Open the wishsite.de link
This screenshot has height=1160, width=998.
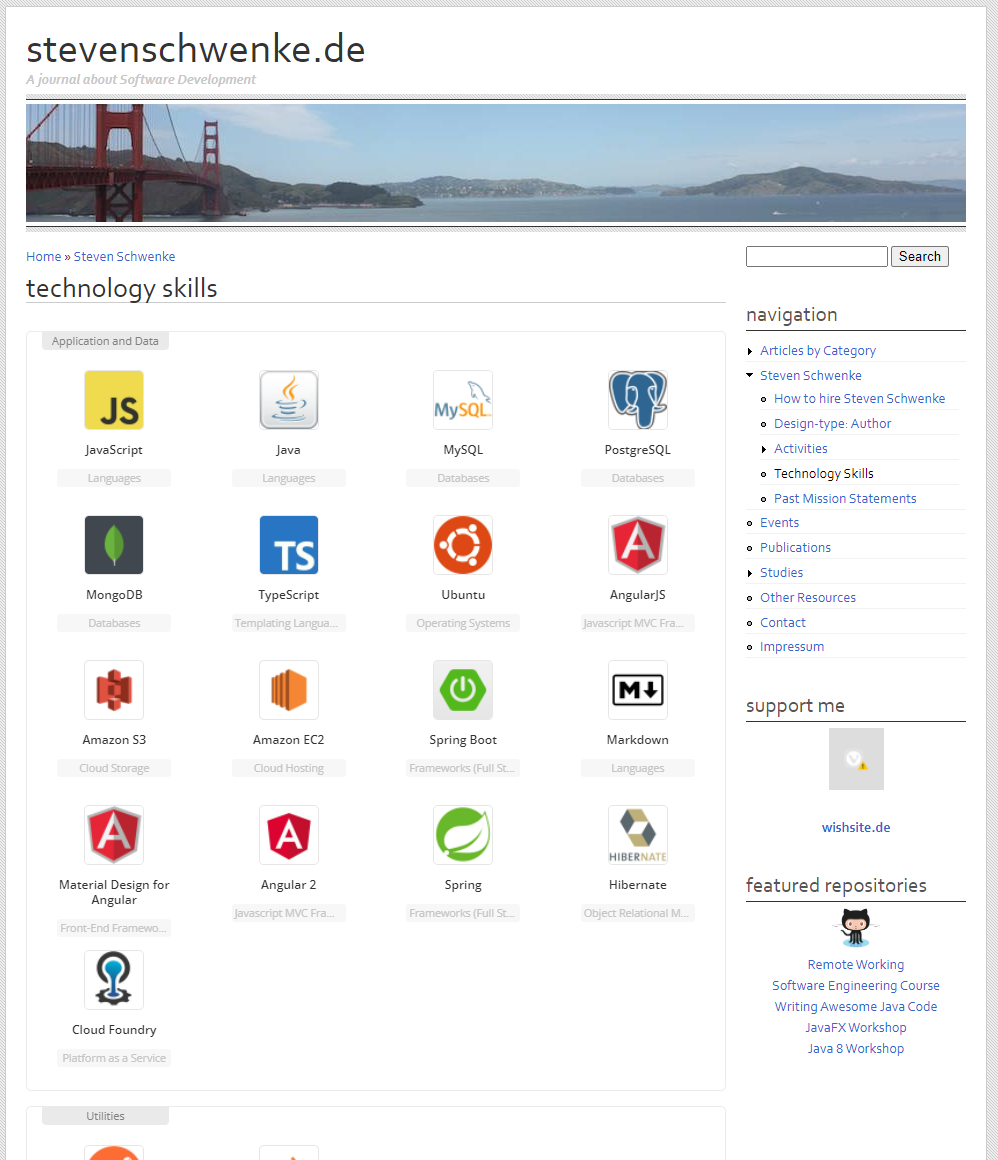click(856, 828)
